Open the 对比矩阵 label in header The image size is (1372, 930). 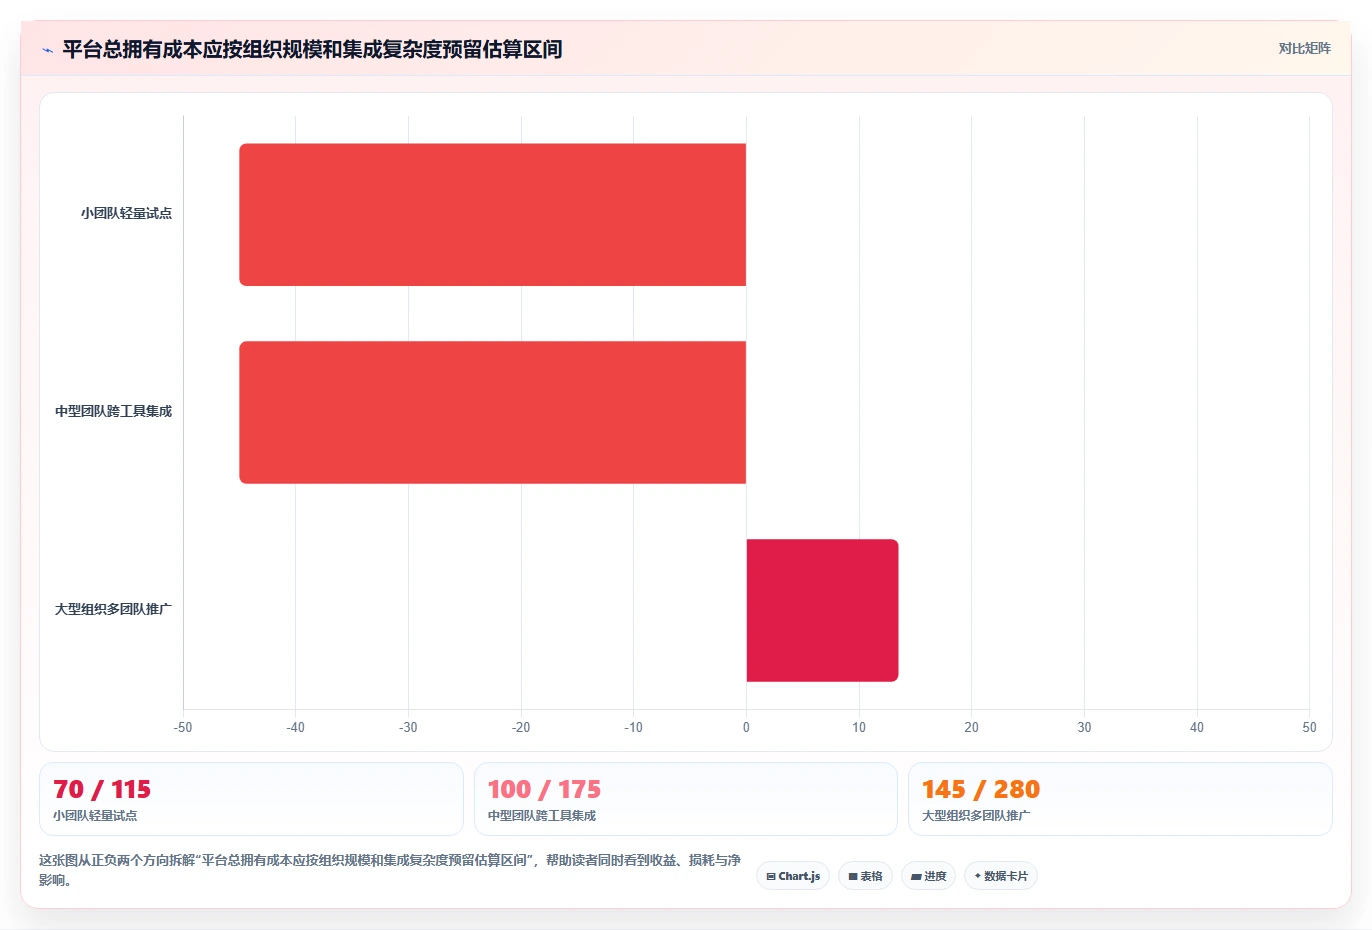(1304, 48)
